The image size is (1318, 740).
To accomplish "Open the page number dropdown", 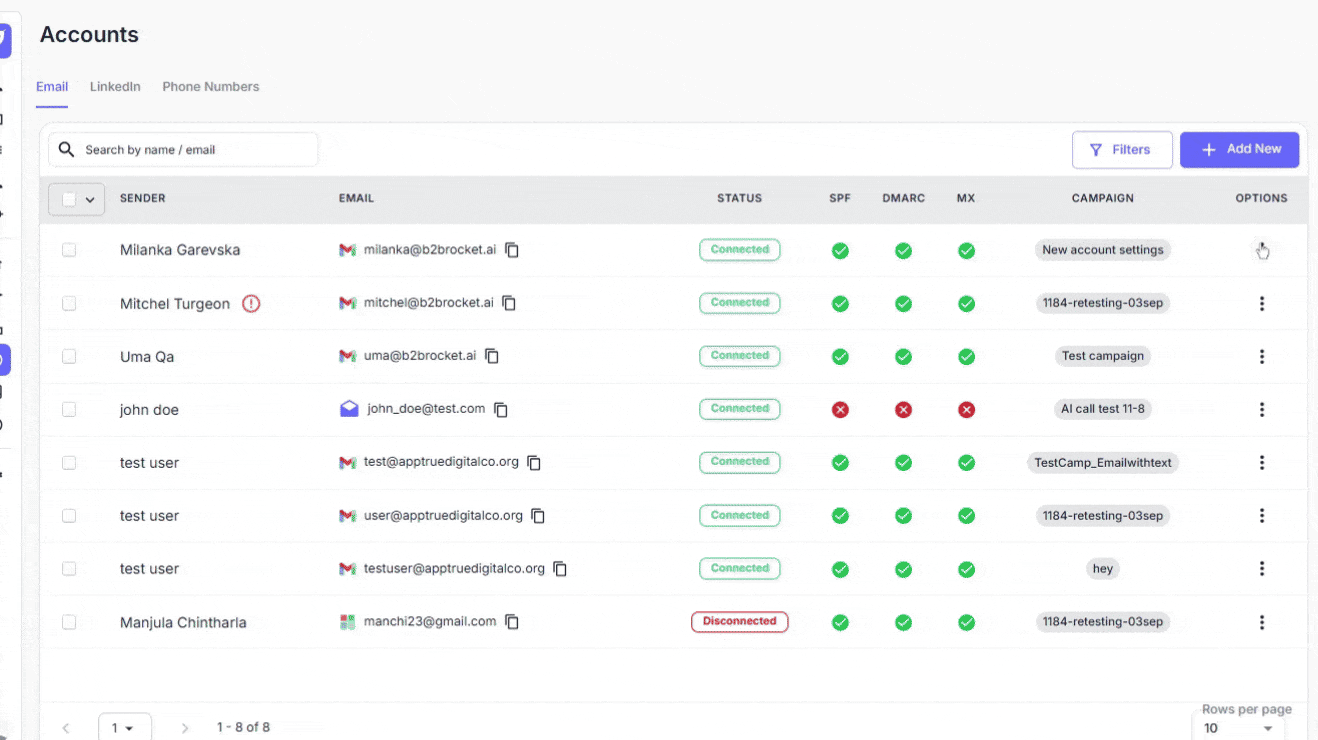I will [124, 727].
